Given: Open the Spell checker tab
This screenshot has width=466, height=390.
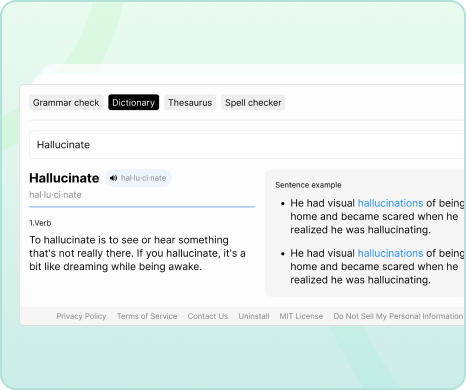Looking at the screenshot, I should click(x=253, y=102).
